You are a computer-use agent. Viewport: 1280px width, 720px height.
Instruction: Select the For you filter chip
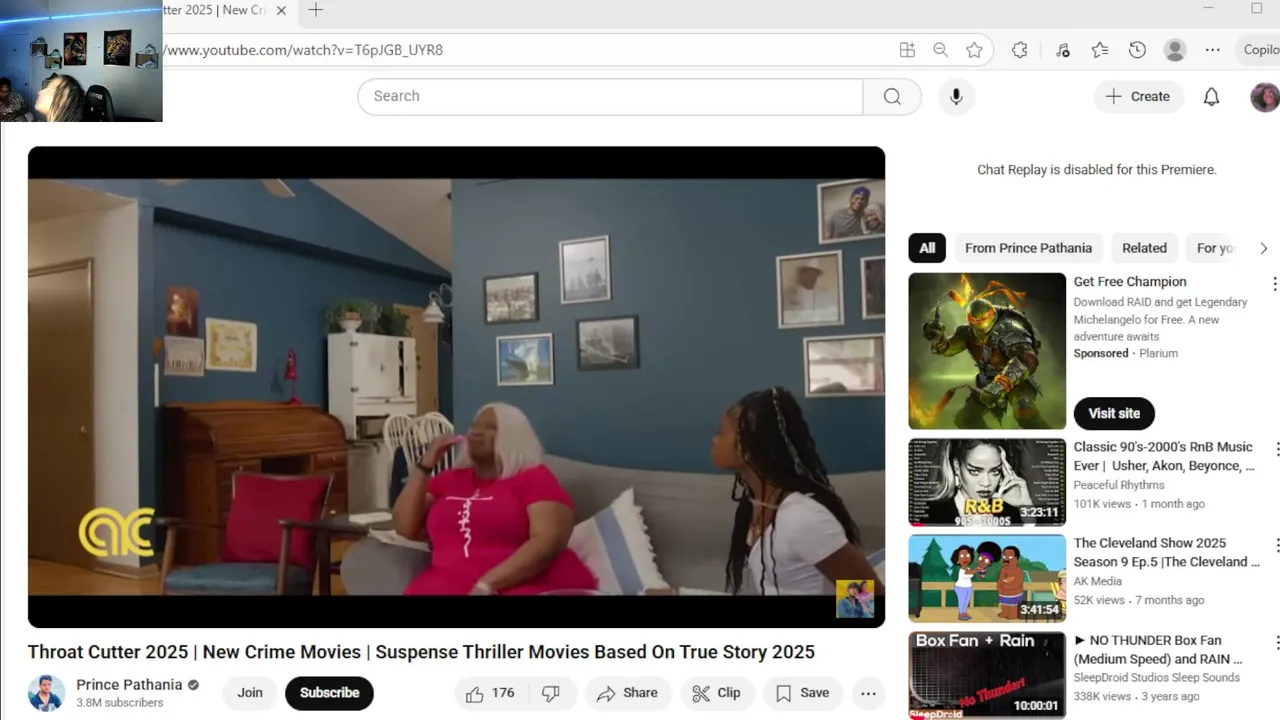[x=1215, y=248]
